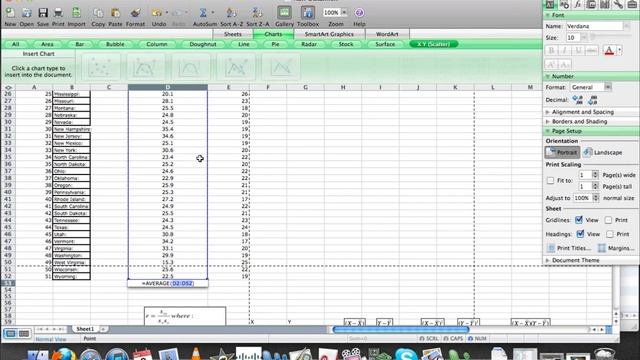Insert the marked scatter chart thumbnail
640x360 pixels.
pos(100,67)
